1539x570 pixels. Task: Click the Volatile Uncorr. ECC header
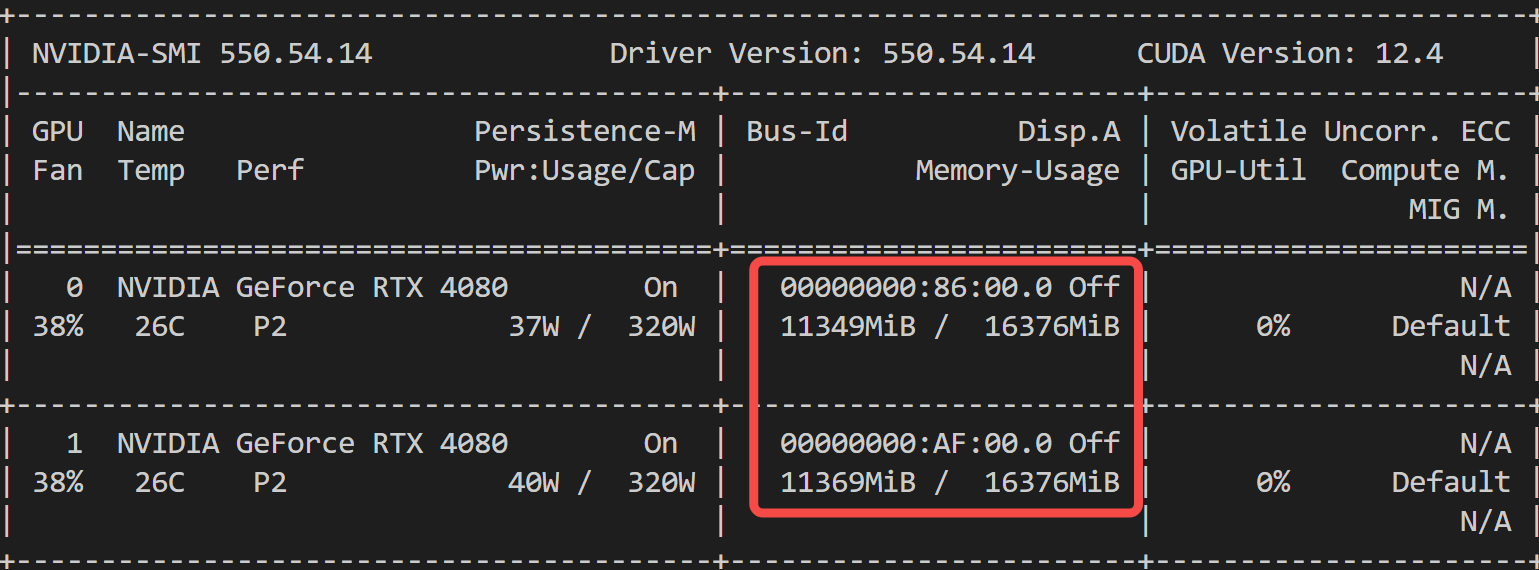click(1340, 131)
